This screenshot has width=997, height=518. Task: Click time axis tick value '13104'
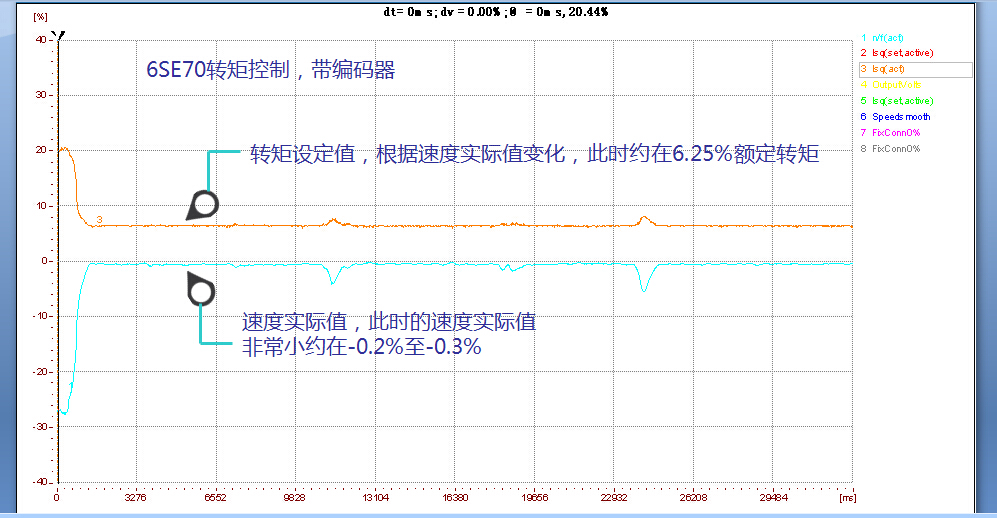point(375,498)
